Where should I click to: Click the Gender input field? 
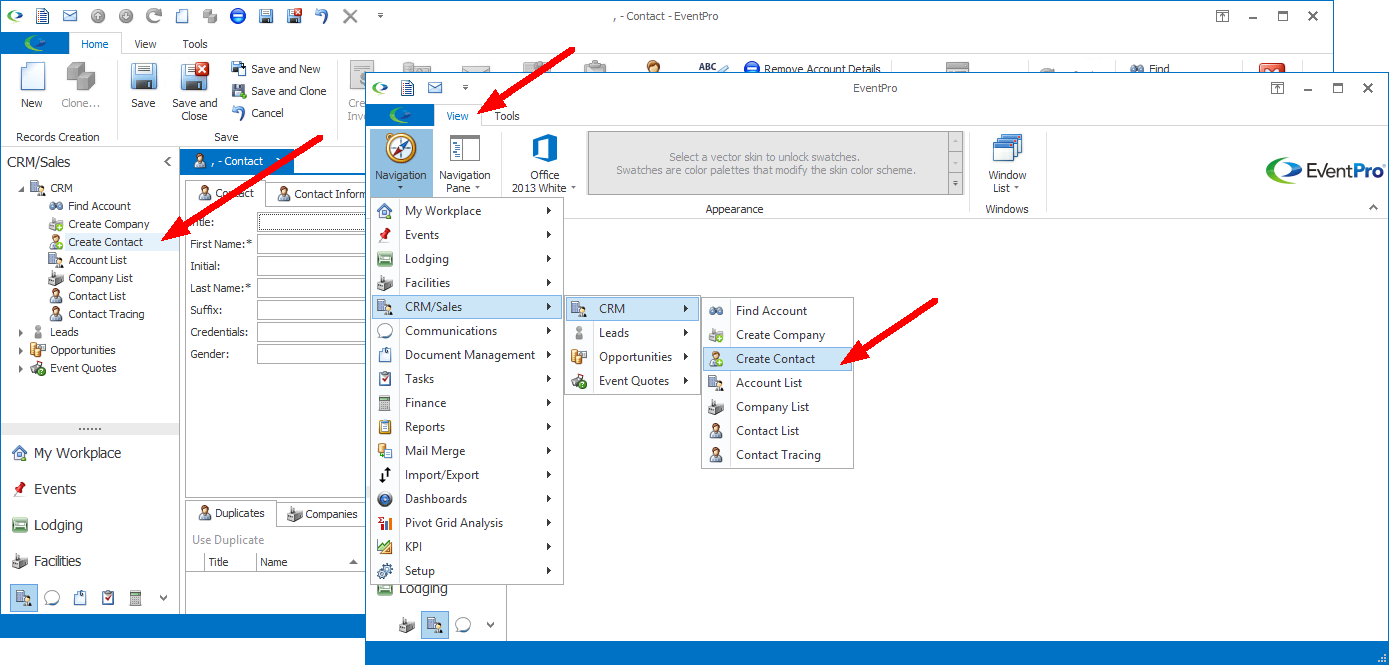coord(311,354)
